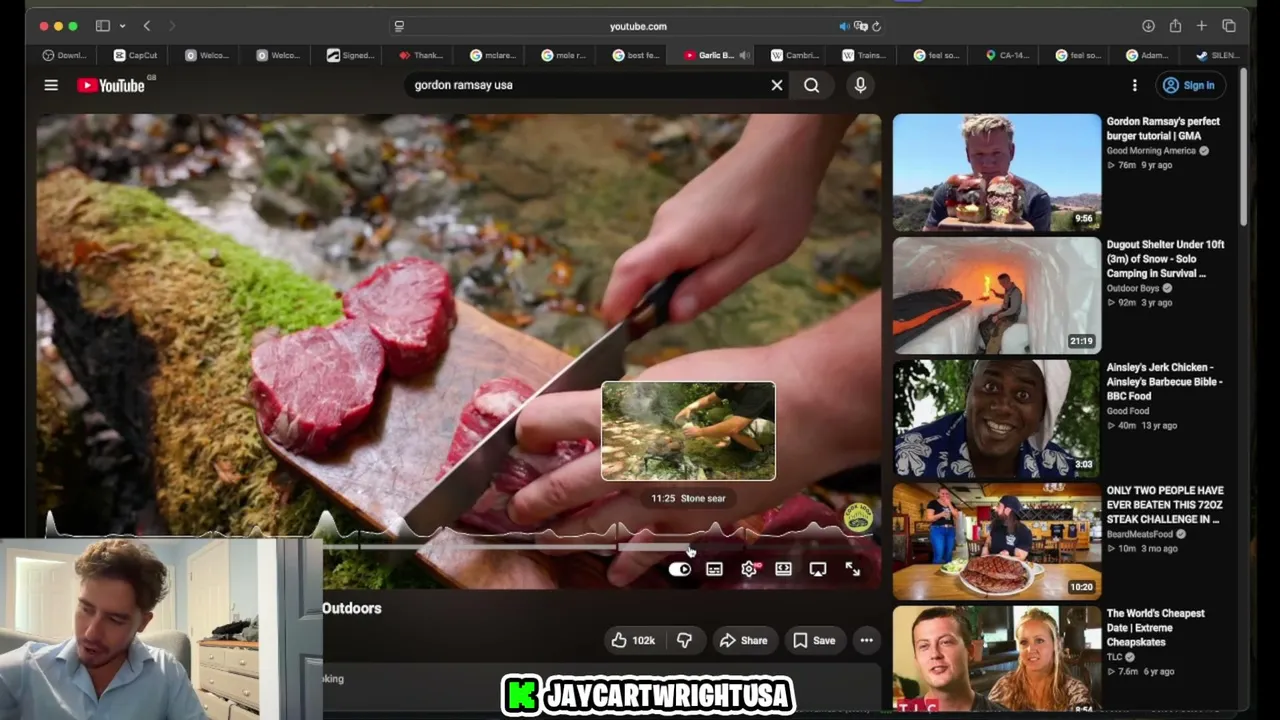Switch to the Adam... Google tab
Image resolution: width=1280 pixels, height=720 pixels.
(1148, 55)
